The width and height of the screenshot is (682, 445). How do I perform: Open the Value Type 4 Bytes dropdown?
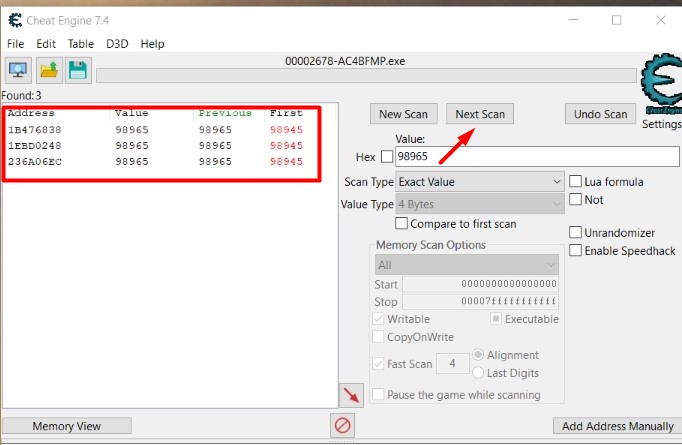[x=480, y=204]
